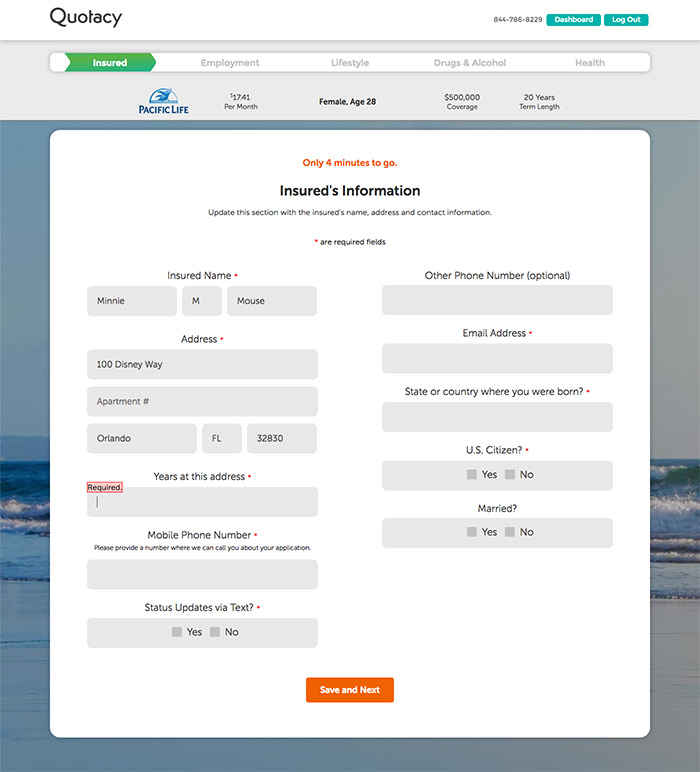Click the Other Phone Number field
This screenshot has width=700, height=772.
tap(497, 300)
